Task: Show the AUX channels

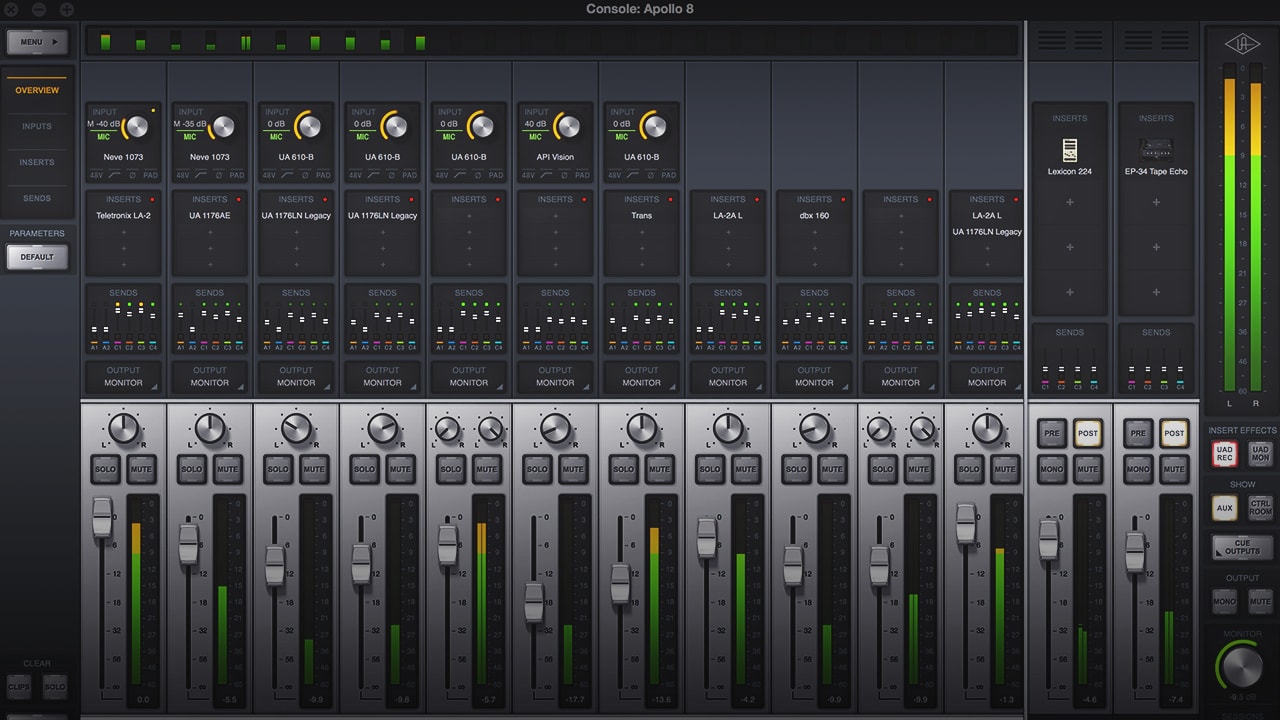Action: pos(1224,508)
